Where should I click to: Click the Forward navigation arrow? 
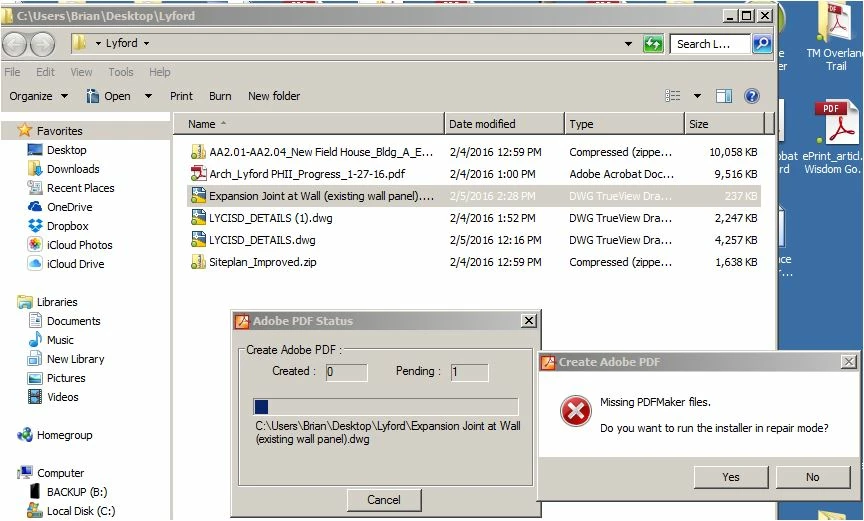click(42, 44)
